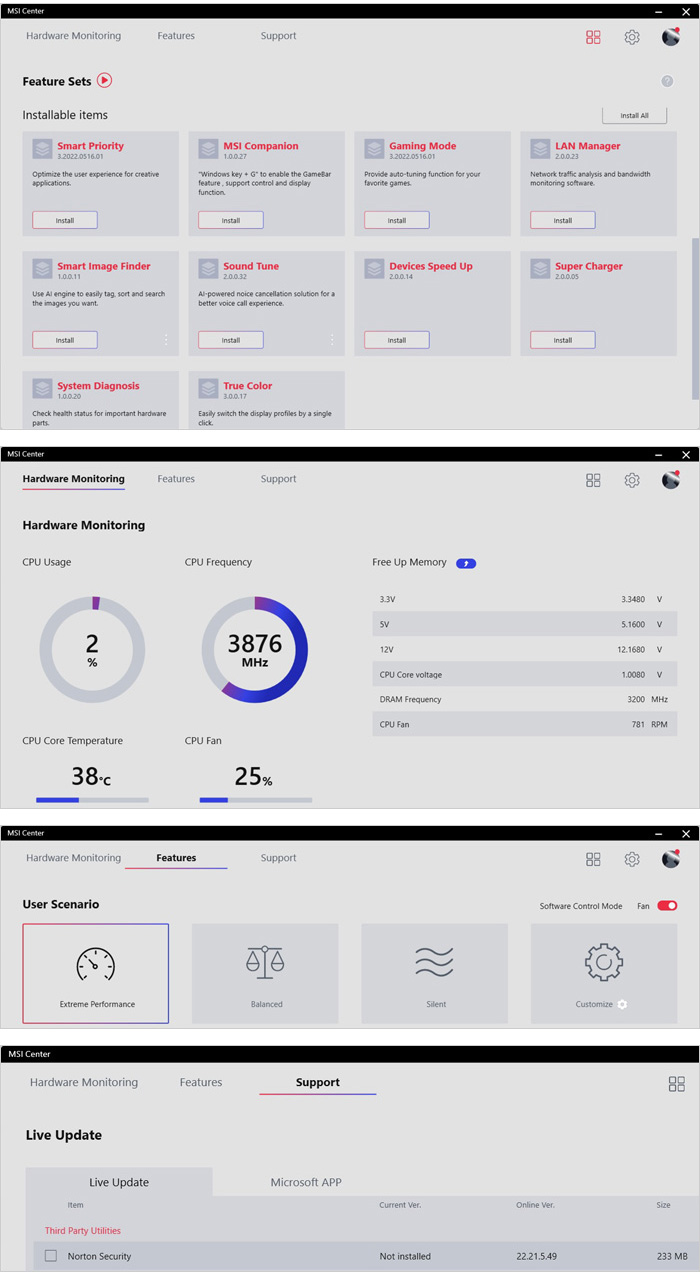700x1278 pixels.
Task: Install Smart Priority
Action: pos(65,220)
